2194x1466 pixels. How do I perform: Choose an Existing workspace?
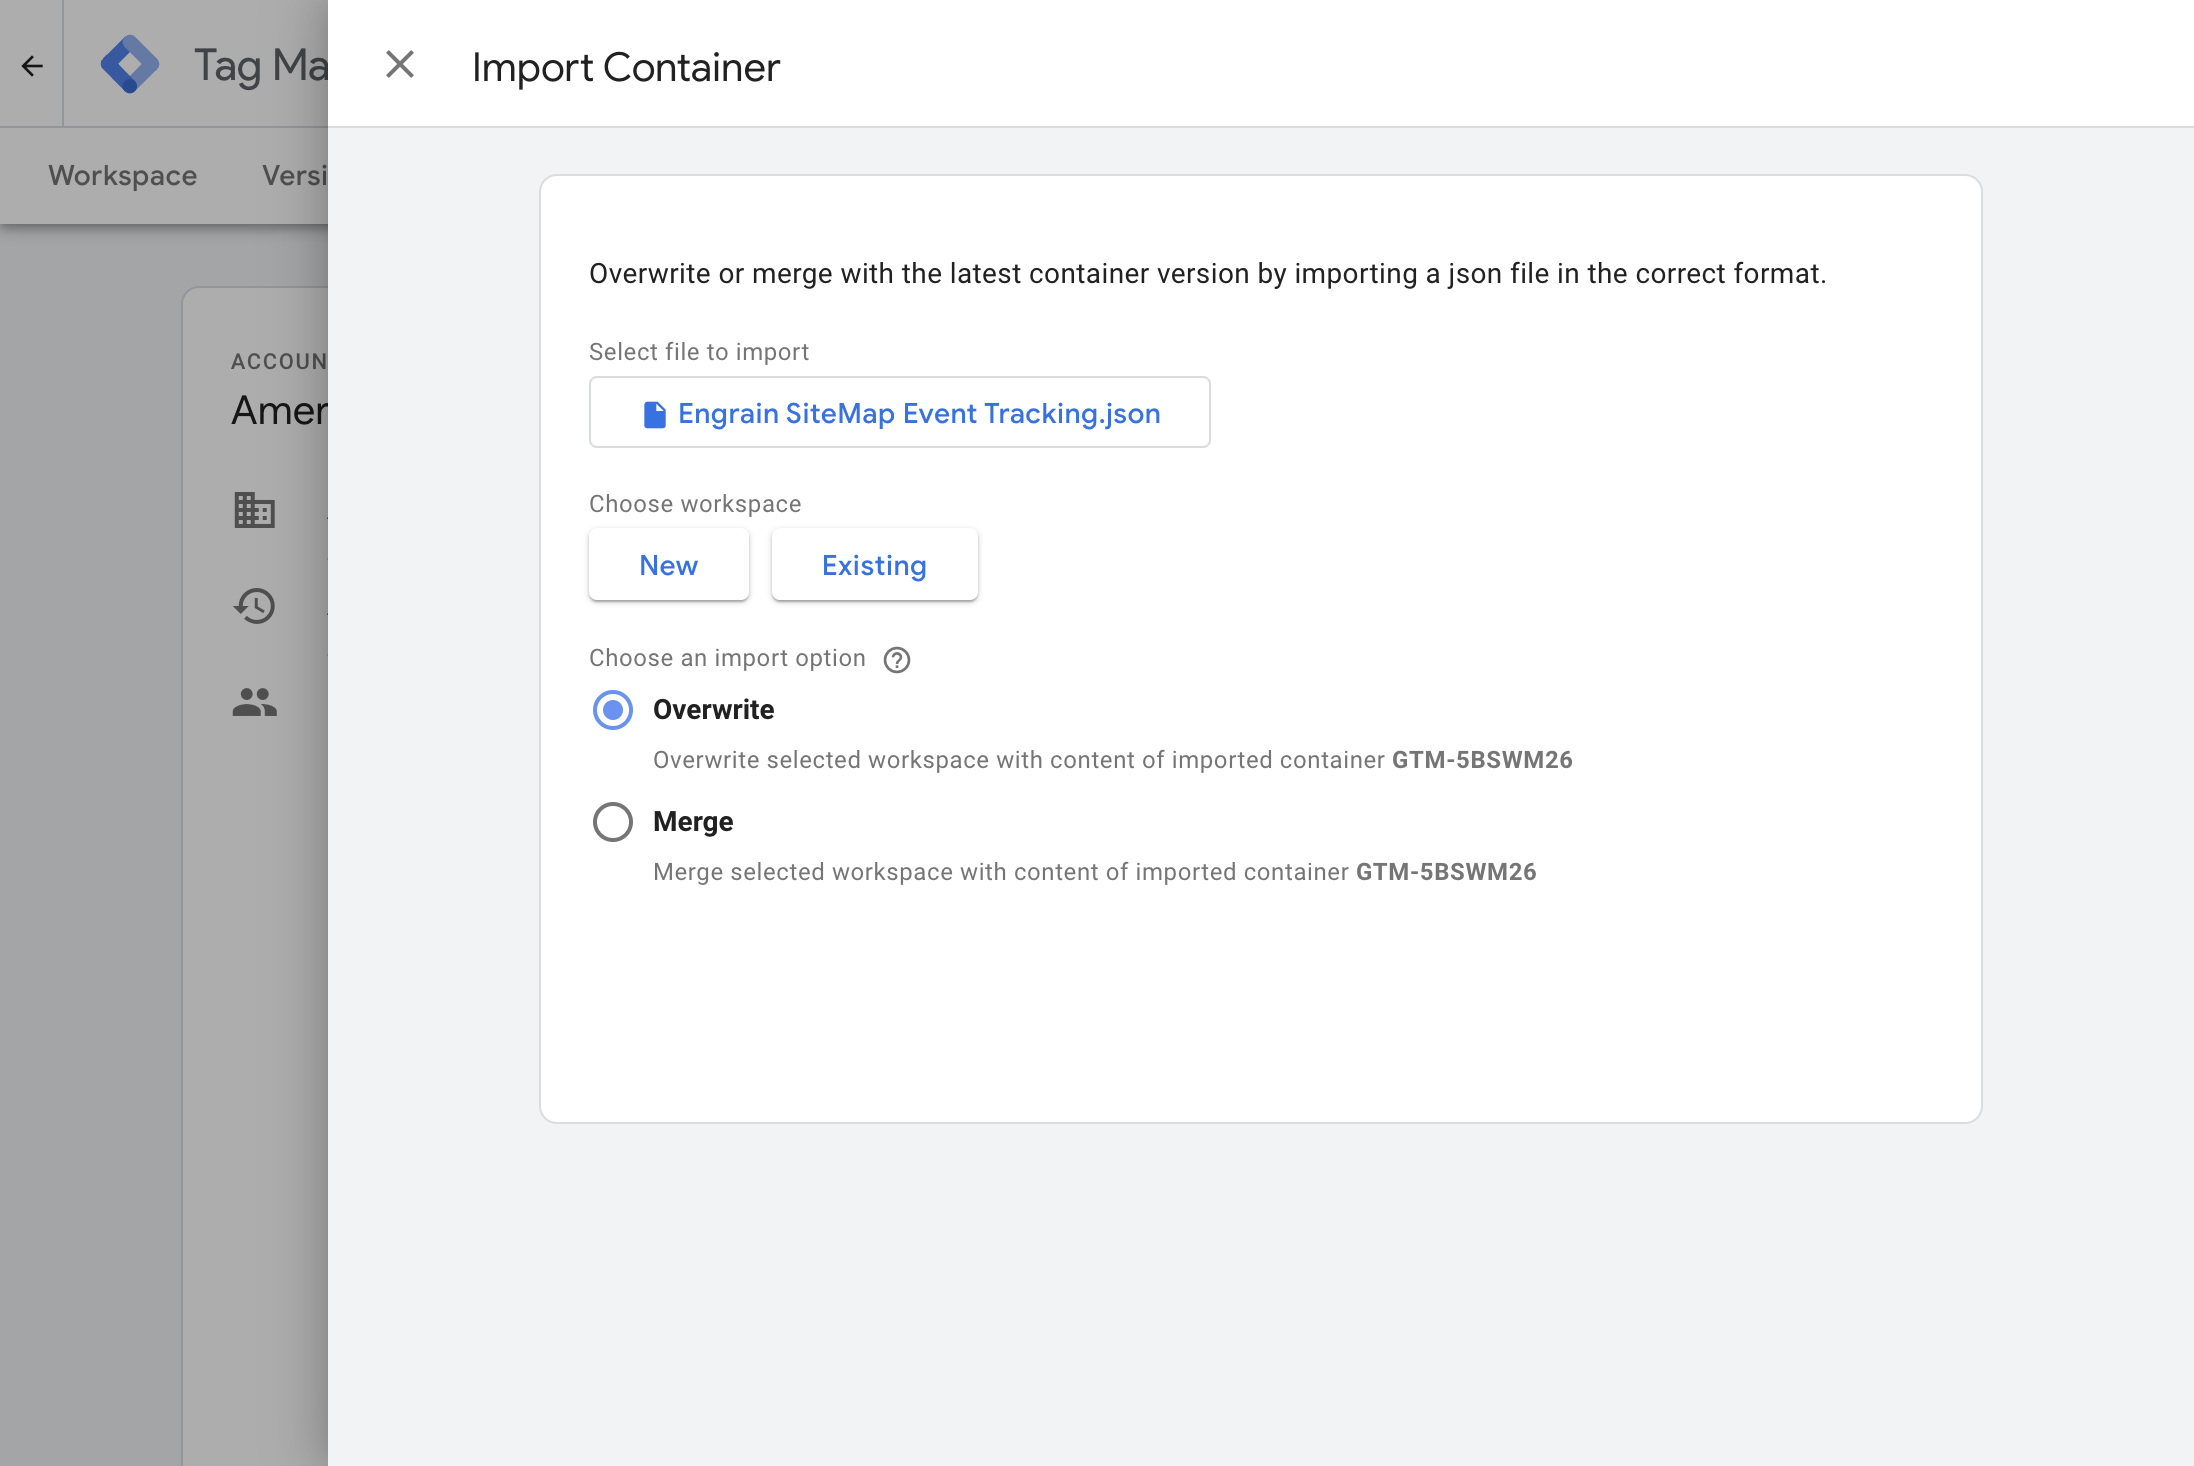875,565
